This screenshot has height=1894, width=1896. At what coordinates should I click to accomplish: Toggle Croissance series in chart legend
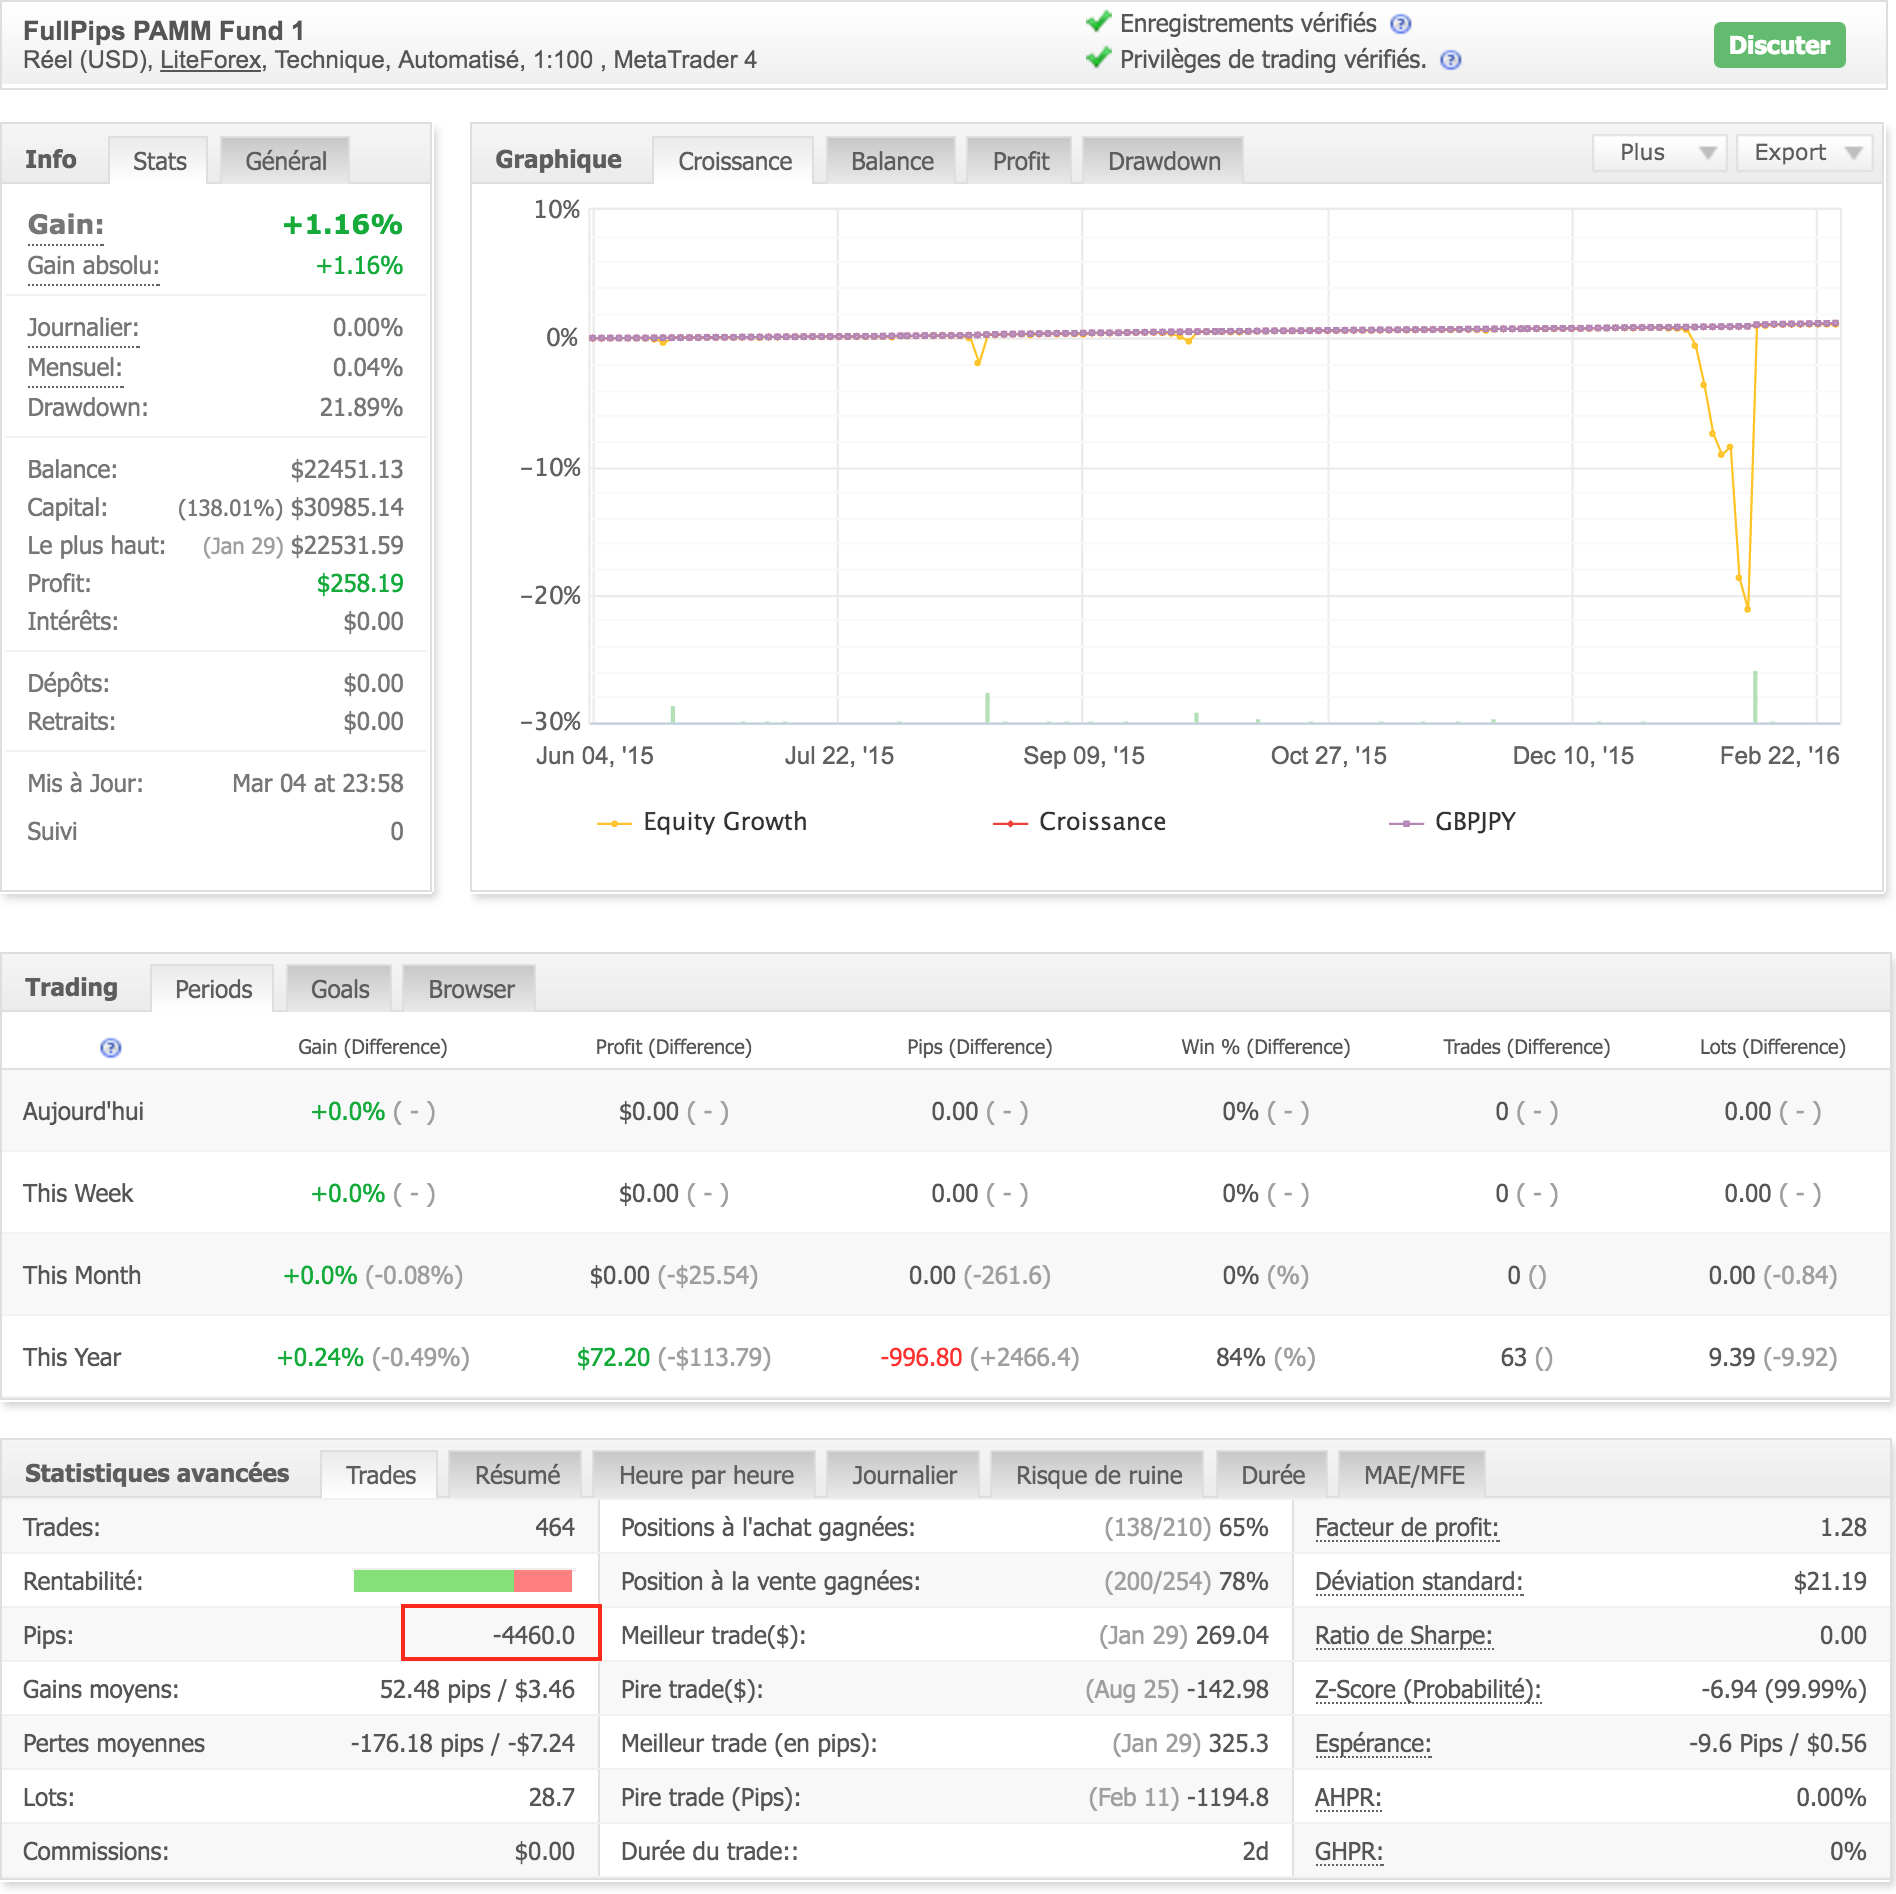1080,822
